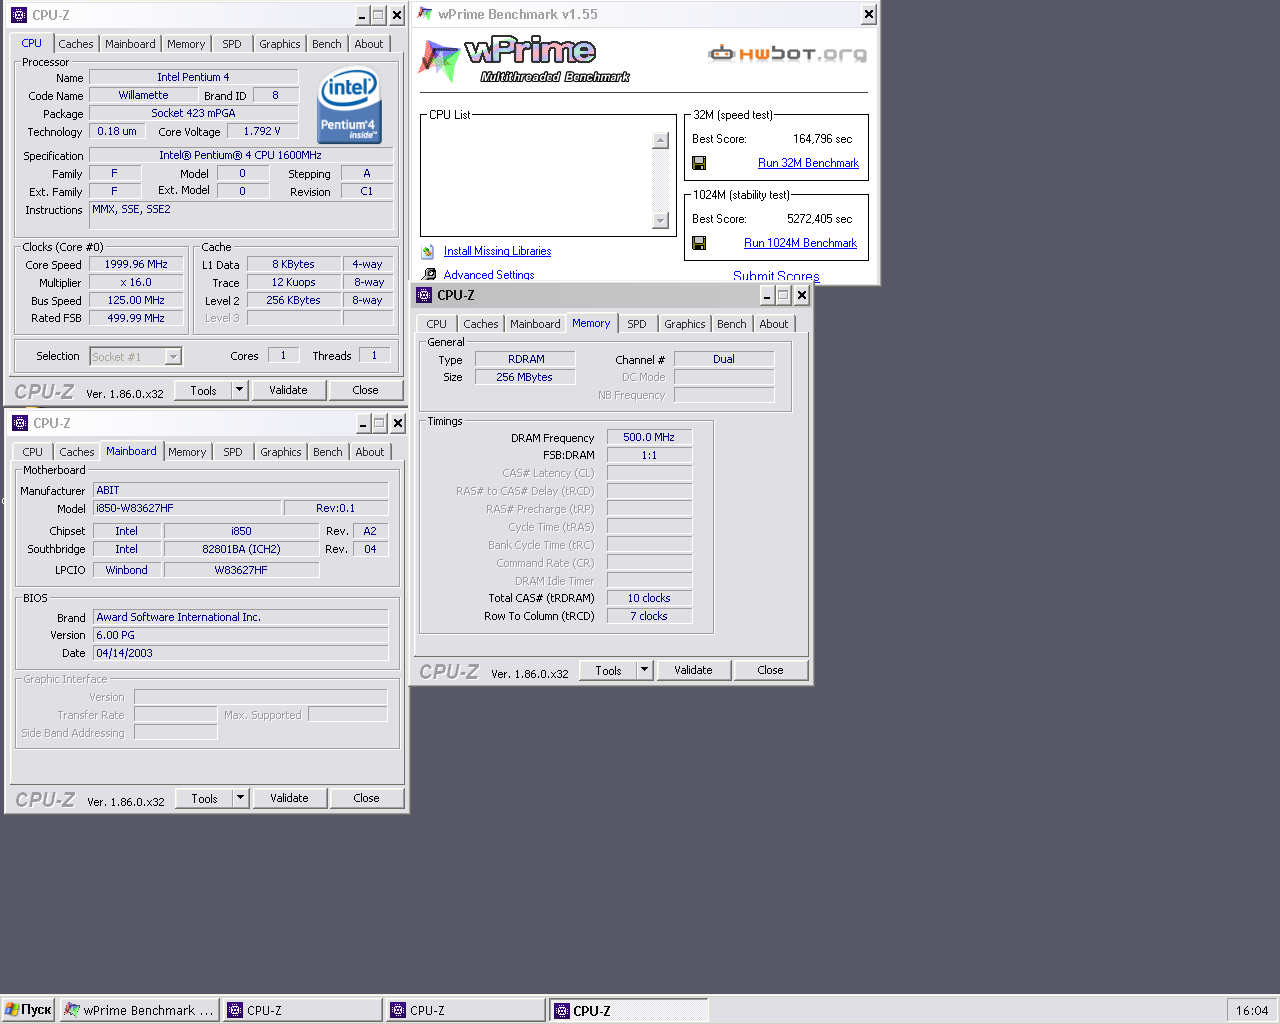Activate the third, pressed CPU-Z taskbar button
This screenshot has height=1024, width=1280.
(629, 1010)
